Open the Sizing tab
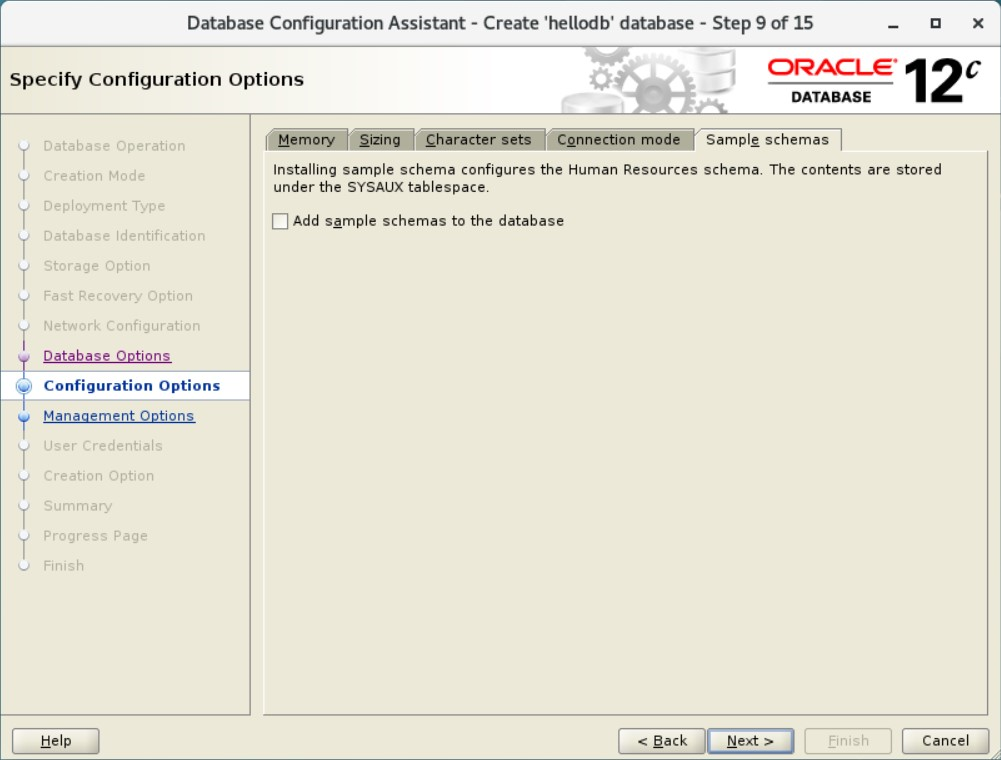 (x=380, y=140)
